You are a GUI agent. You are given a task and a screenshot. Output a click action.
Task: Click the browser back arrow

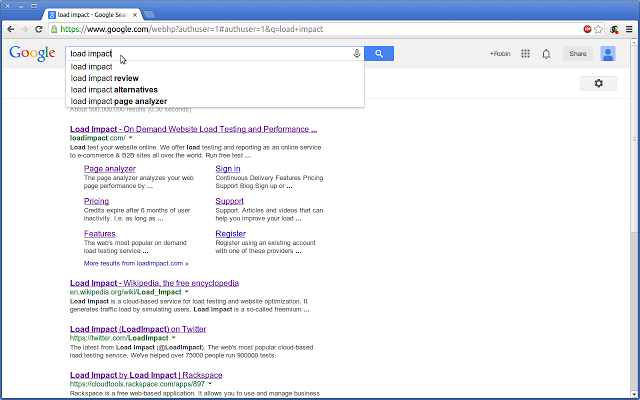pos(11,29)
